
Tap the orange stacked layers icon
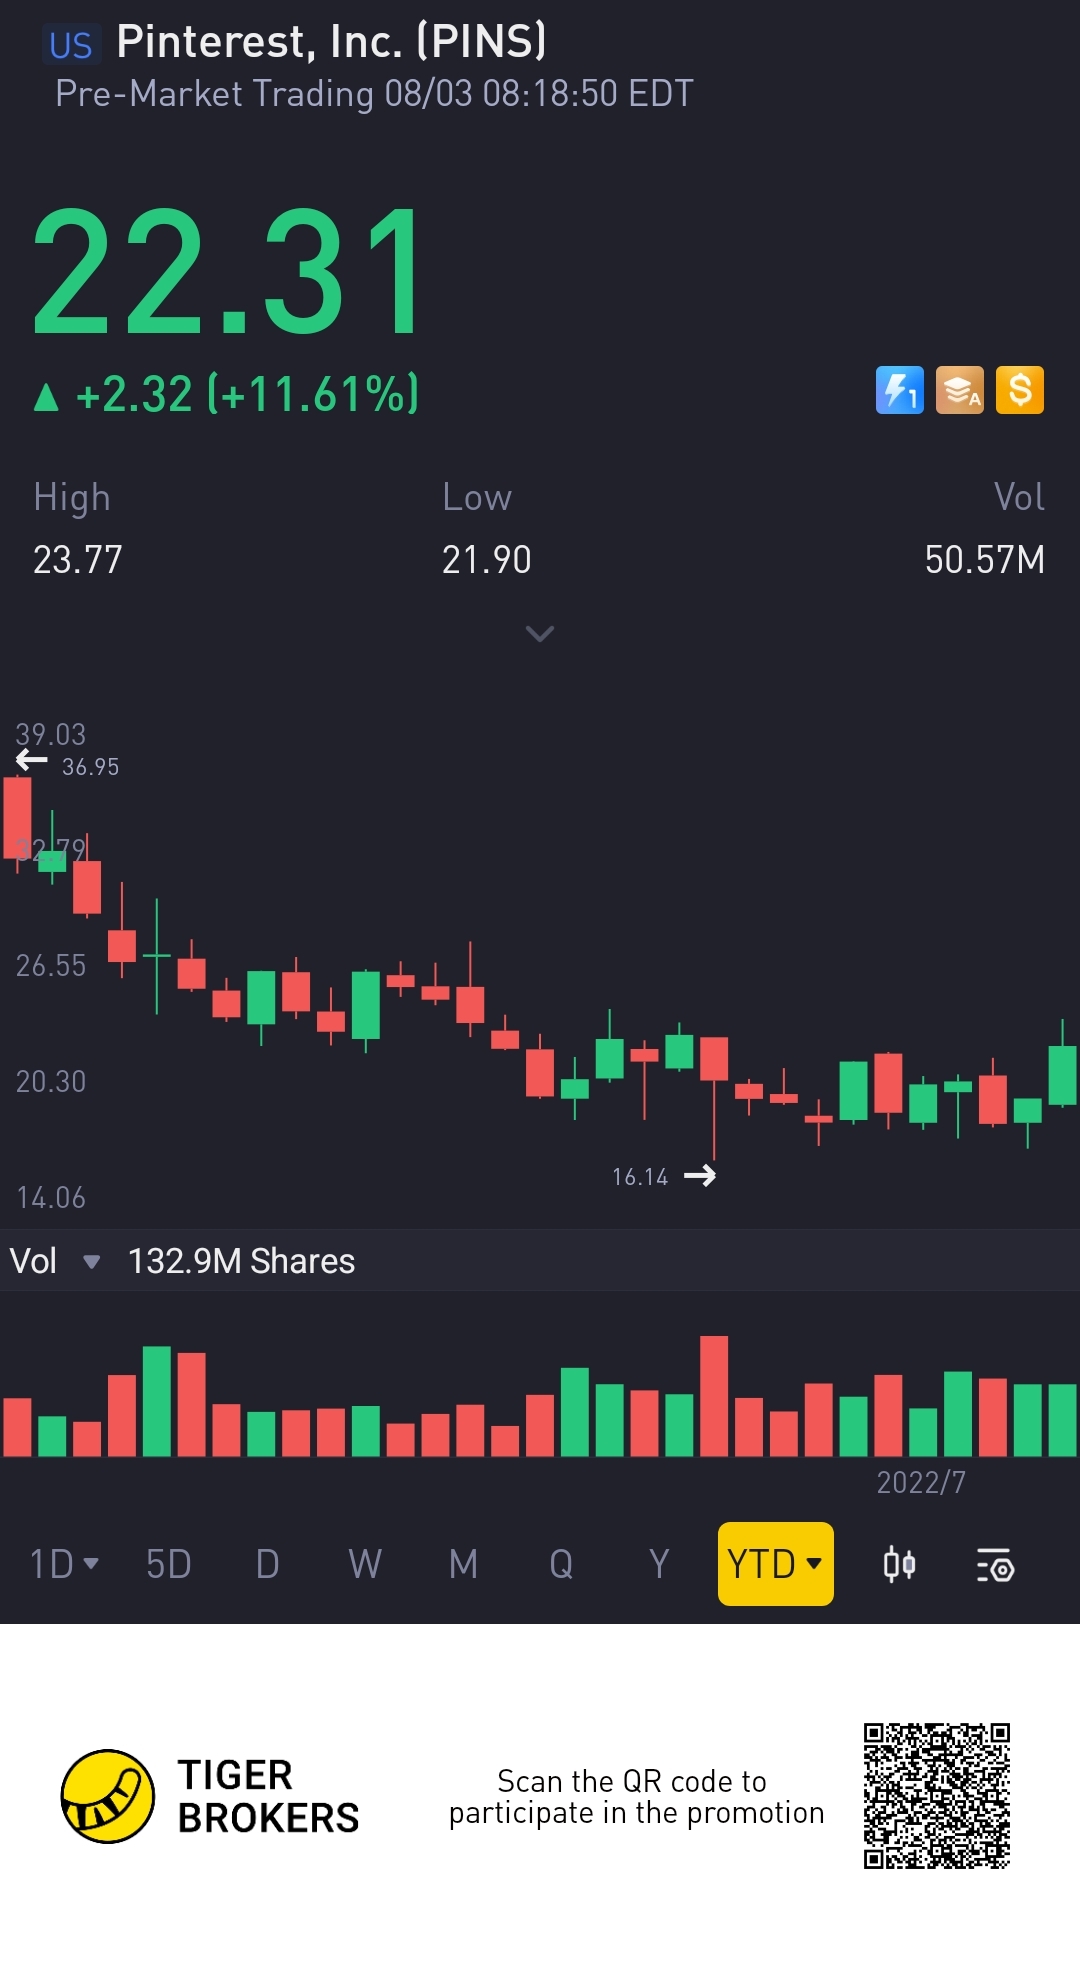(x=959, y=390)
